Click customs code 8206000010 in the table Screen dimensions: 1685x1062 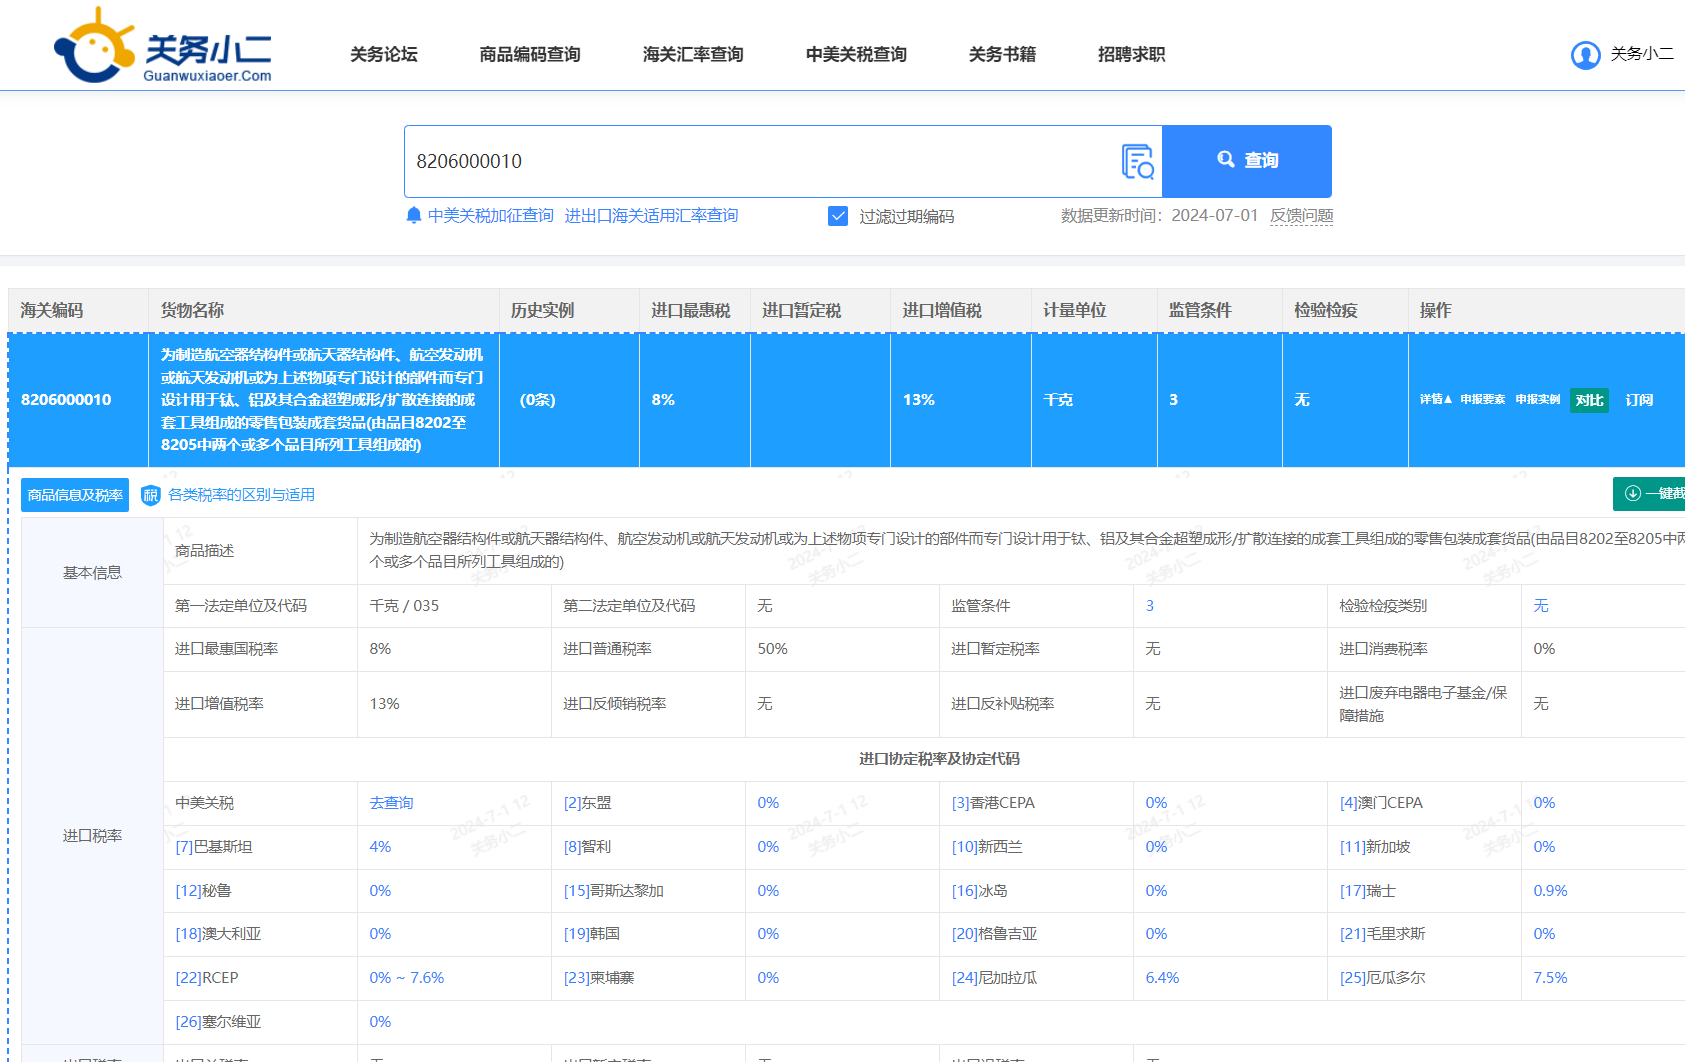66,400
